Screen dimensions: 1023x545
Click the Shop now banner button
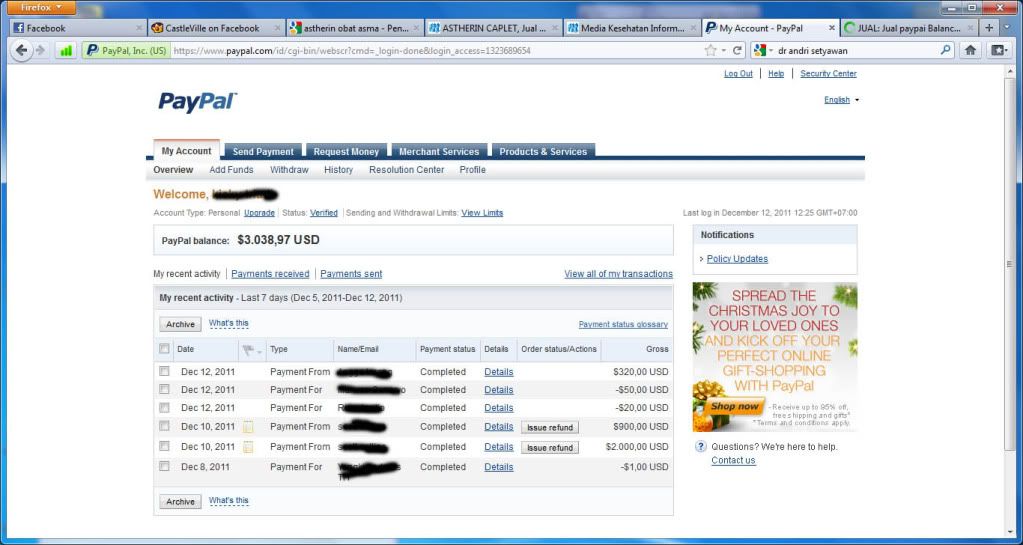pyautogui.click(x=735, y=406)
